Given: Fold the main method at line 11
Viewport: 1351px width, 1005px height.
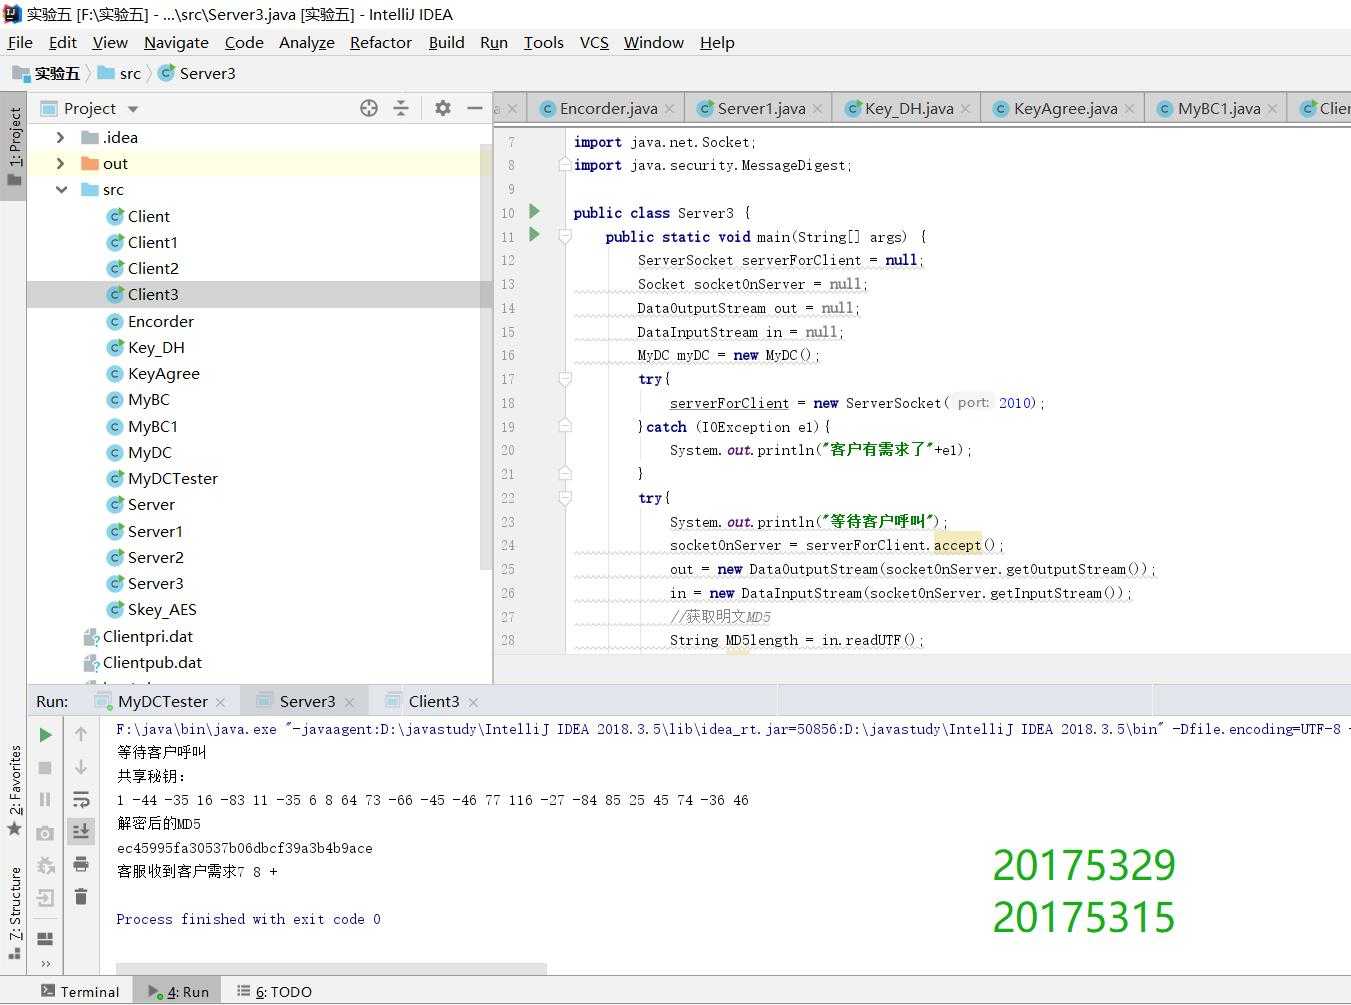Looking at the screenshot, I should tap(565, 236).
